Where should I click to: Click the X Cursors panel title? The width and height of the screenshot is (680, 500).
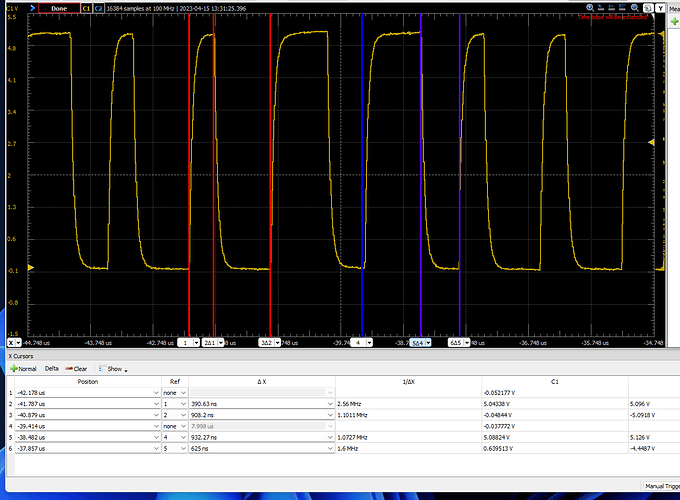click(x=21, y=356)
